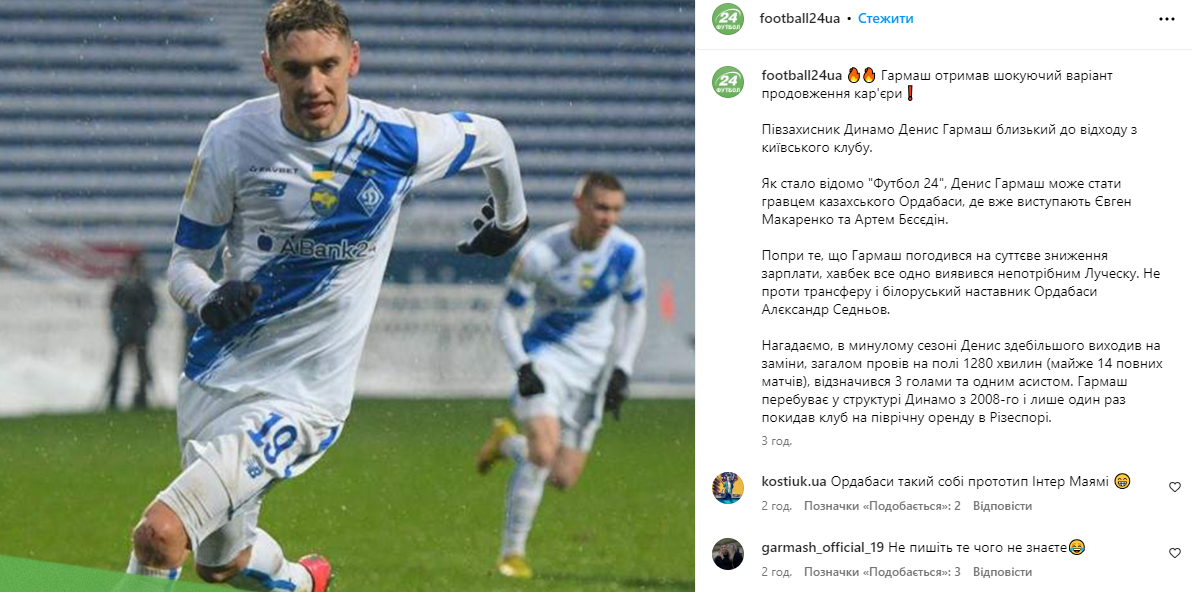Open the garmash_official_19 comment timestamp
The width and height of the screenshot is (1192, 592).
point(777,572)
